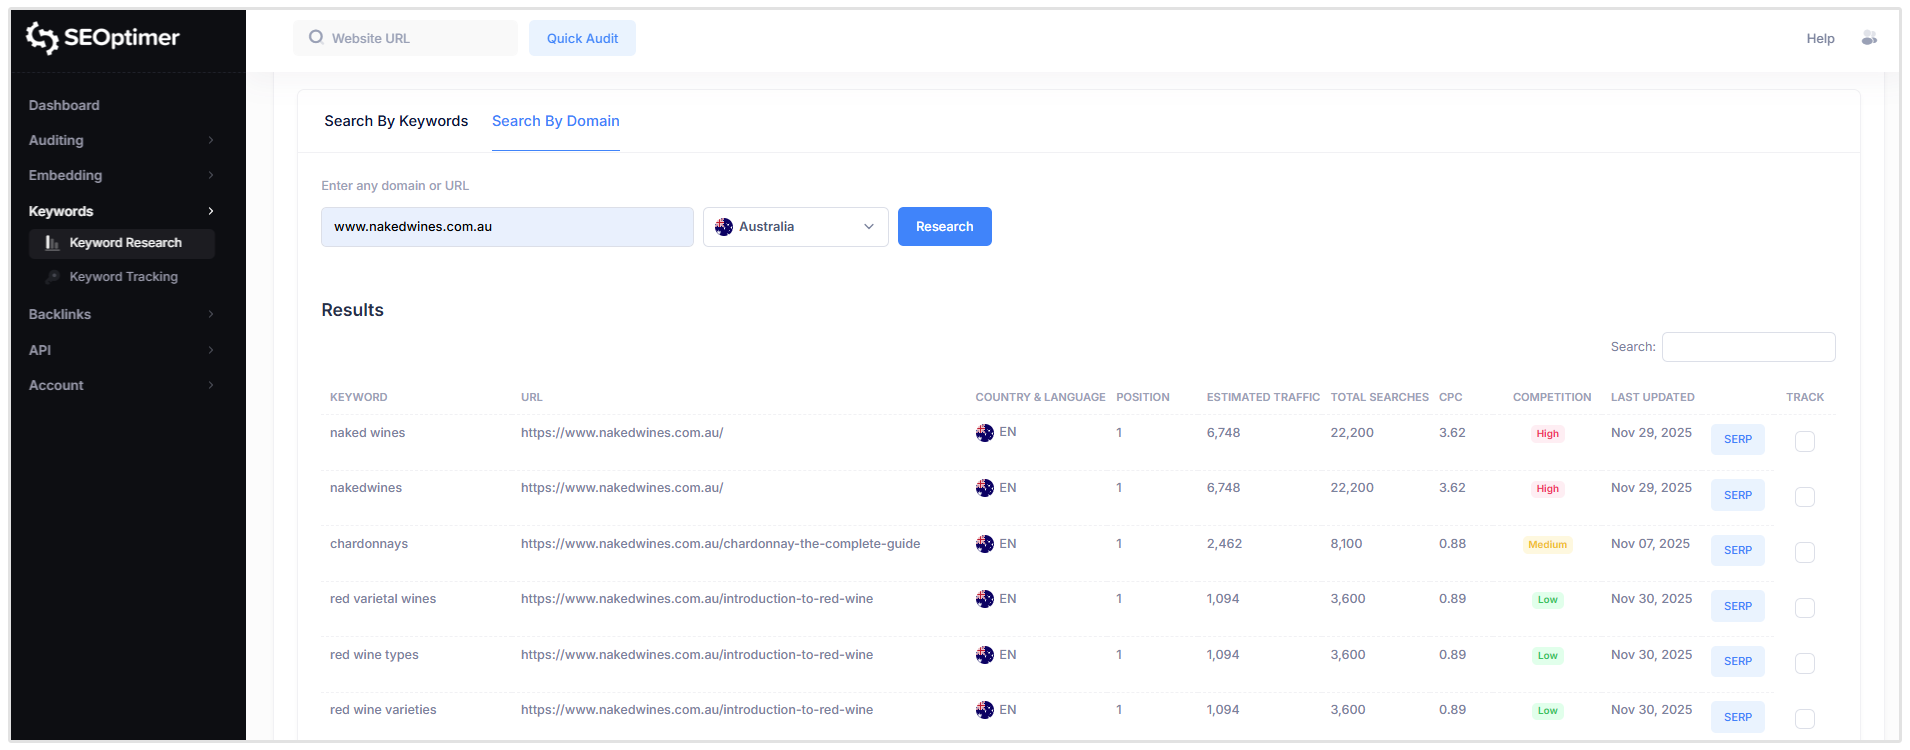Click the flag icon in chardonnays row

(984, 544)
